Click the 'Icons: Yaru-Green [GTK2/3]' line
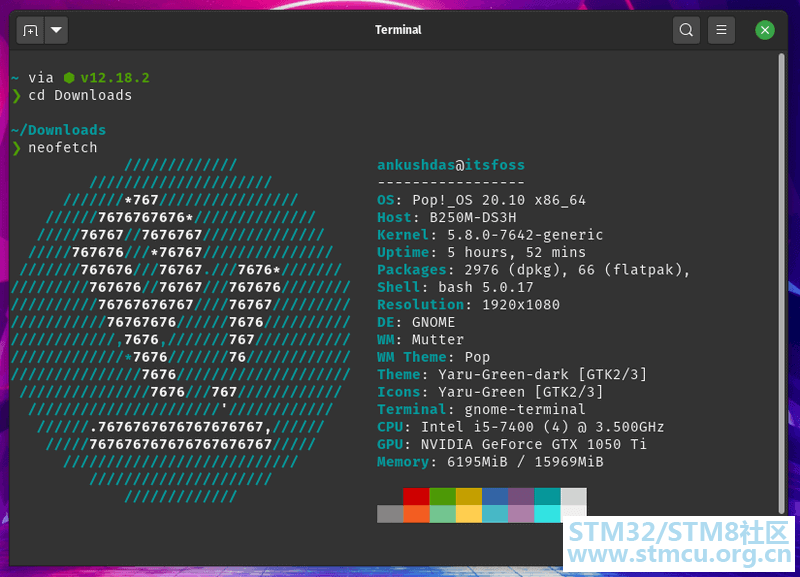The image size is (800, 577). (490, 392)
